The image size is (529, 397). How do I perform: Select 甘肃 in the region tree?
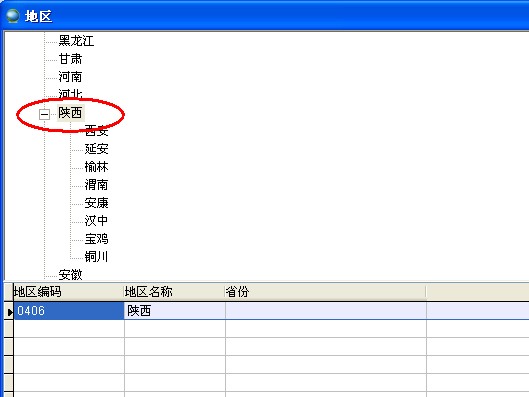[x=70, y=59]
